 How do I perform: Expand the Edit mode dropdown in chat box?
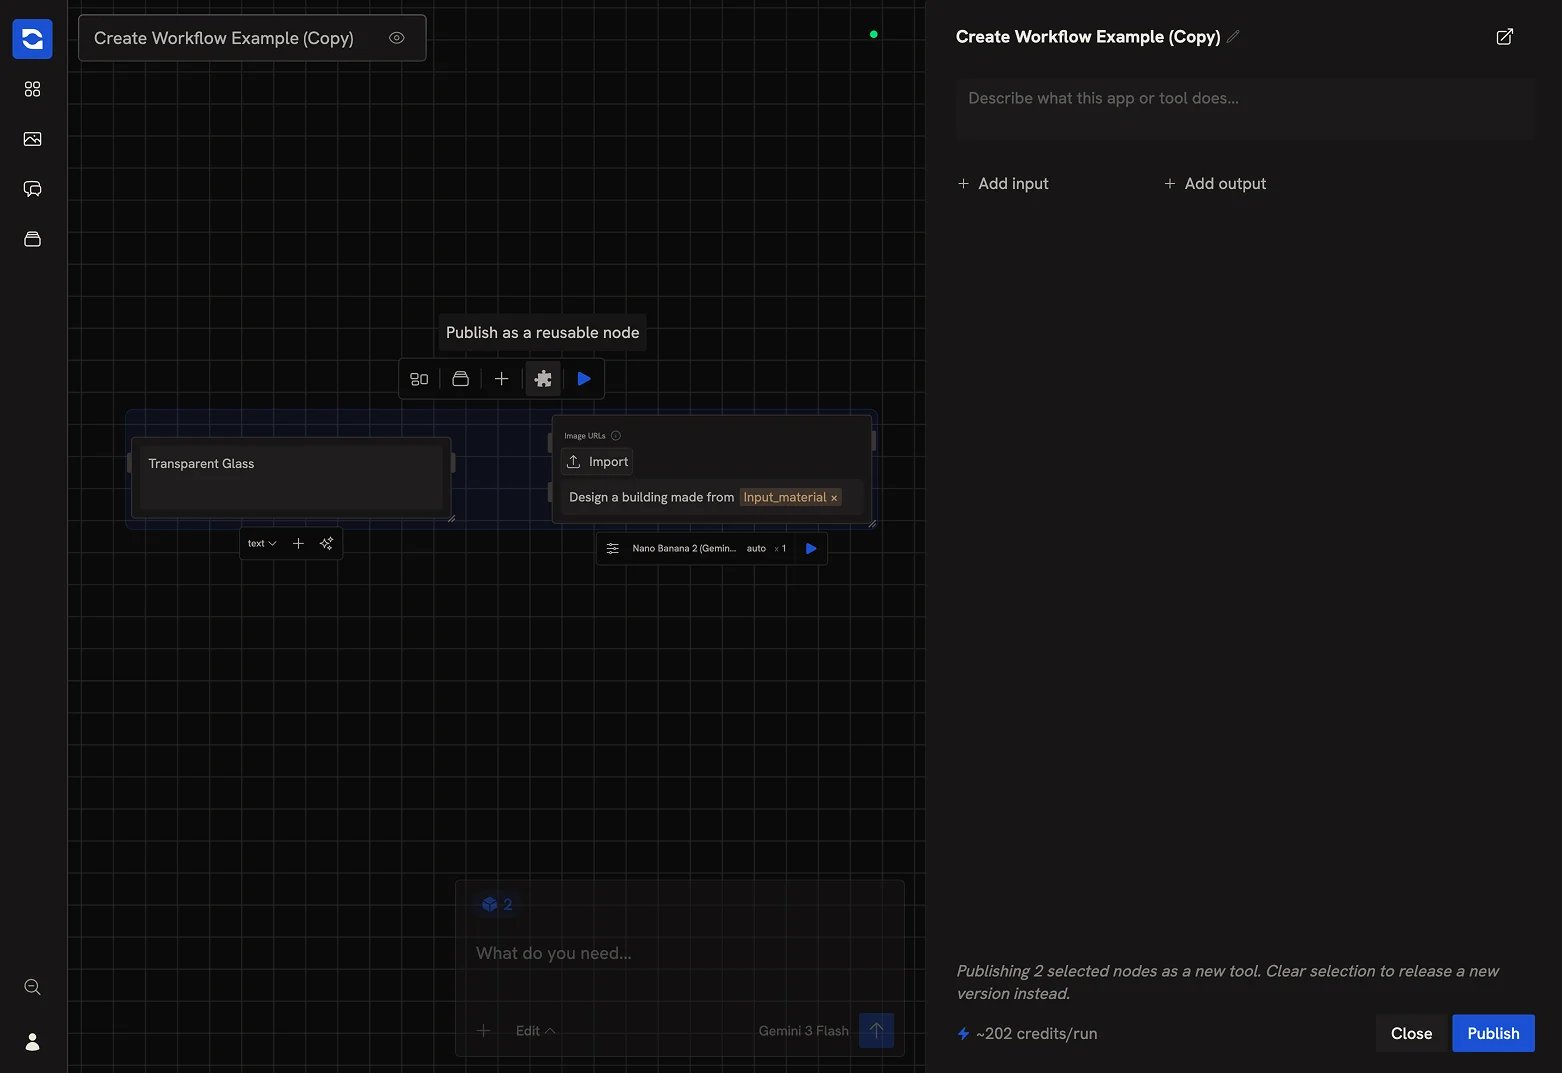tap(535, 1031)
